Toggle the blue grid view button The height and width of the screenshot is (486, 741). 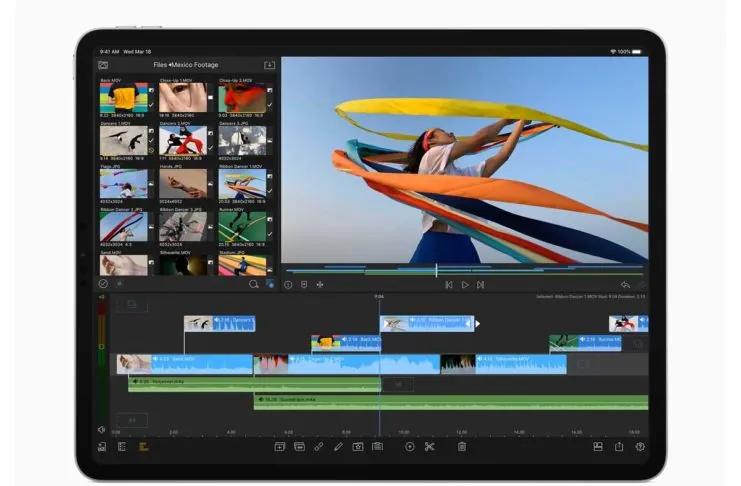269,284
